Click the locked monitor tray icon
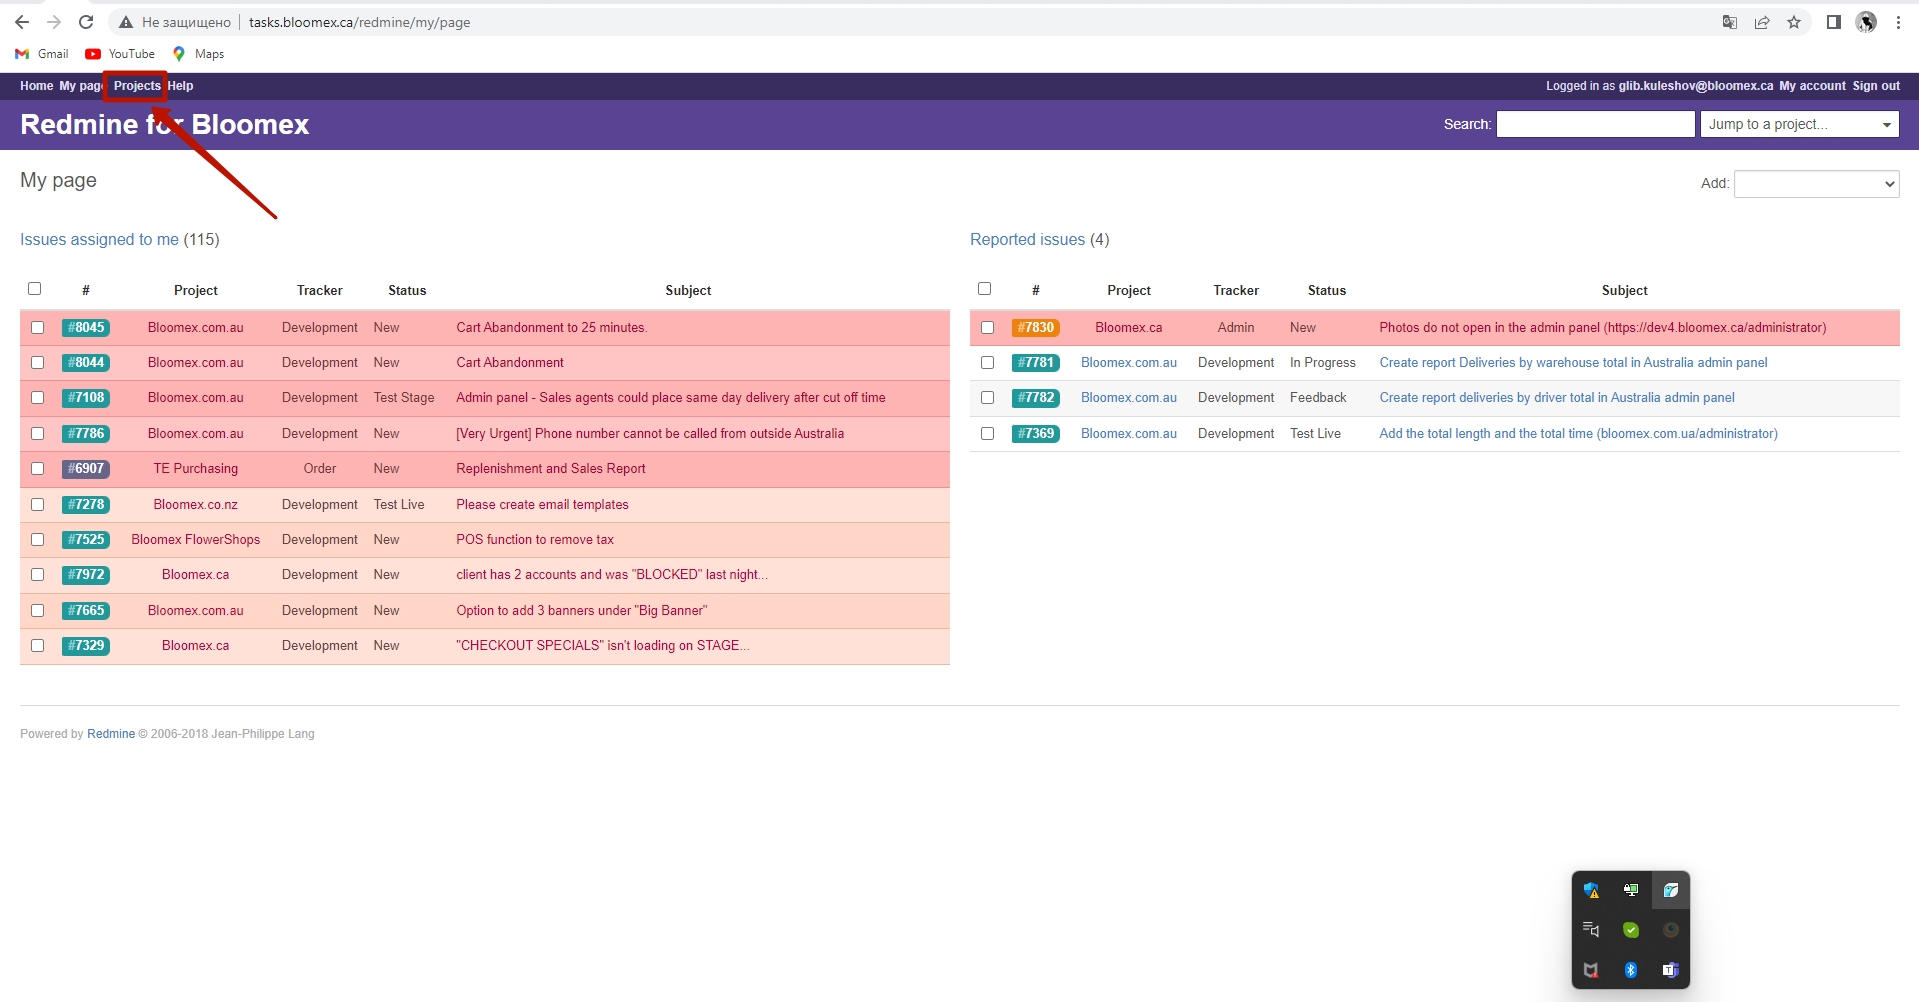The width and height of the screenshot is (1919, 1002). (x=1631, y=890)
